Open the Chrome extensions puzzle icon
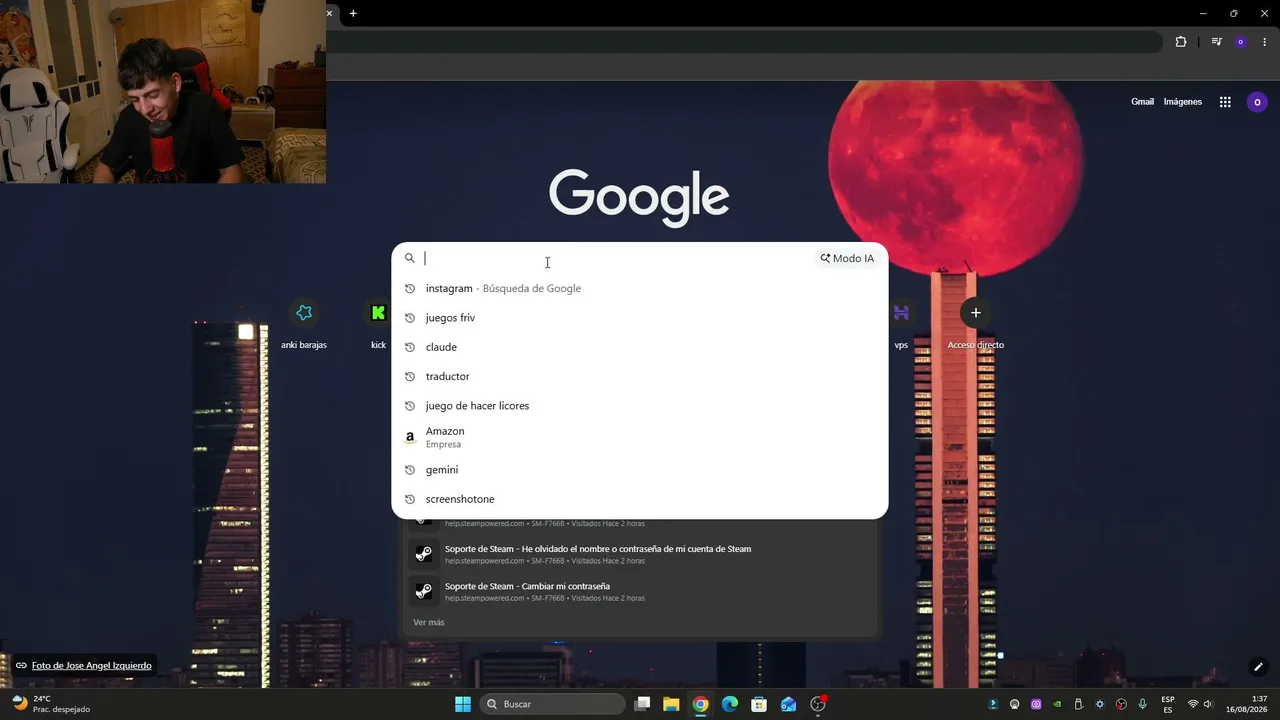 [1181, 42]
